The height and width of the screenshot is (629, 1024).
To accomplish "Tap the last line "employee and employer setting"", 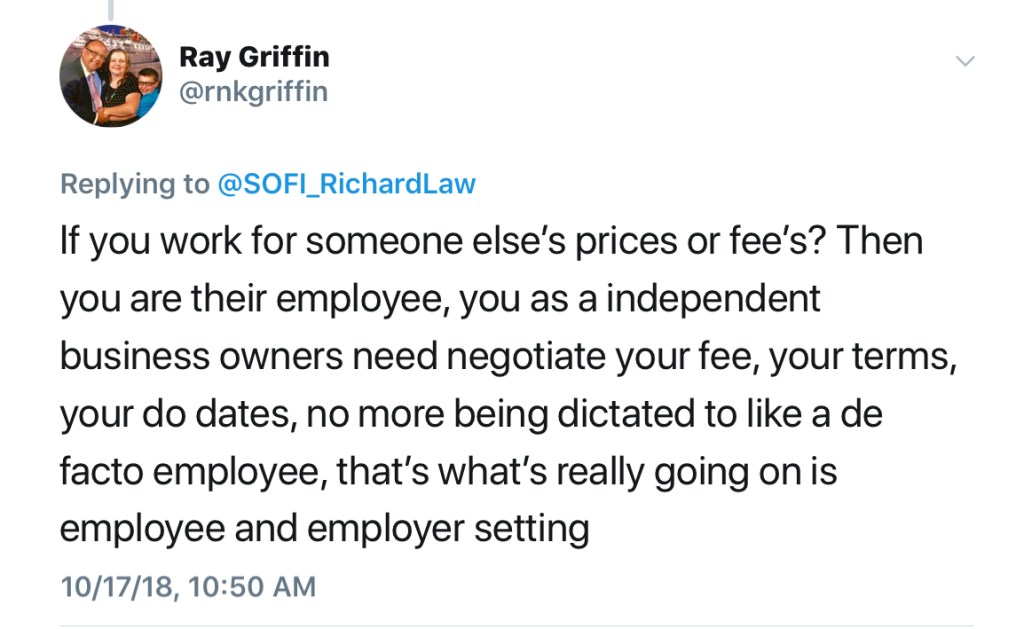I will [x=324, y=528].
